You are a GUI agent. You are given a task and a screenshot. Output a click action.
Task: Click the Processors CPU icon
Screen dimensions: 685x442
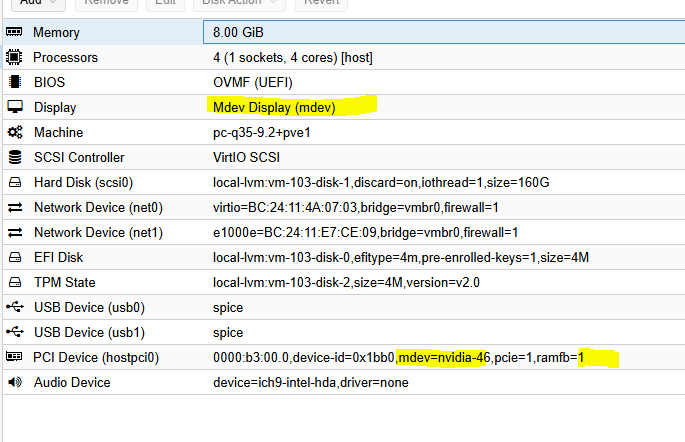click(x=15, y=58)
